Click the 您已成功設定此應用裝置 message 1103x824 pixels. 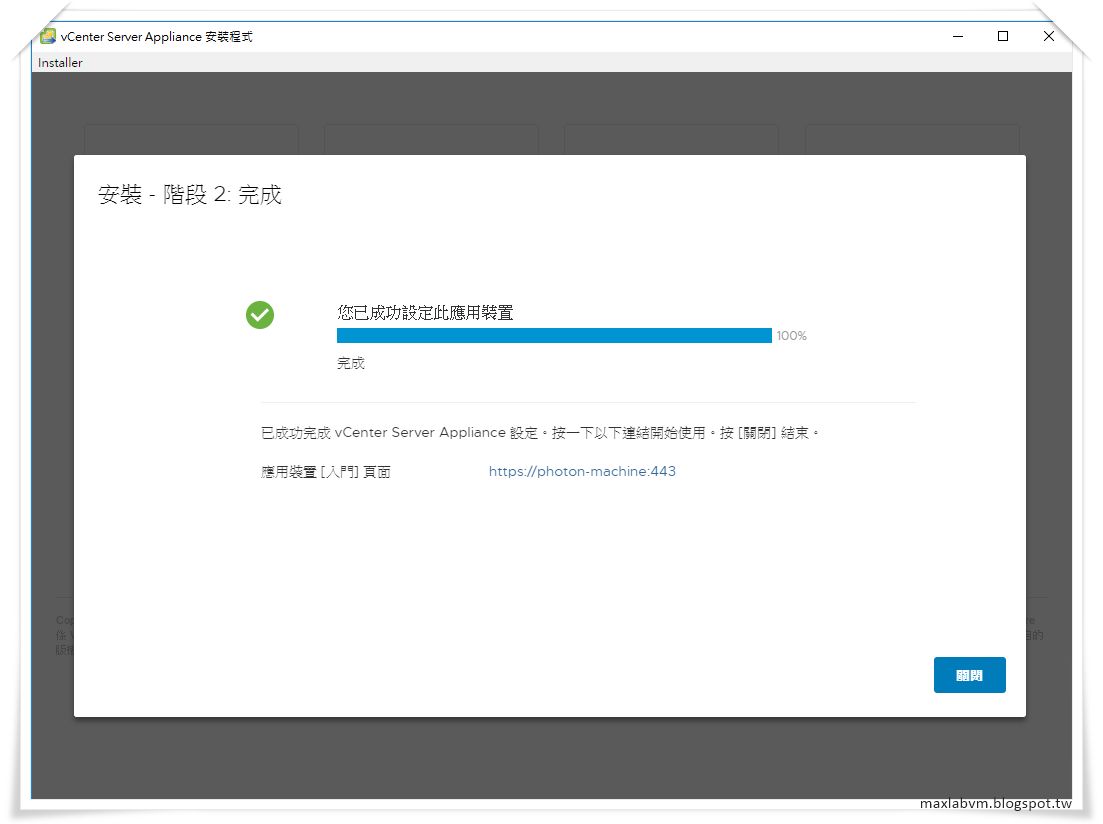click(425, 312)
